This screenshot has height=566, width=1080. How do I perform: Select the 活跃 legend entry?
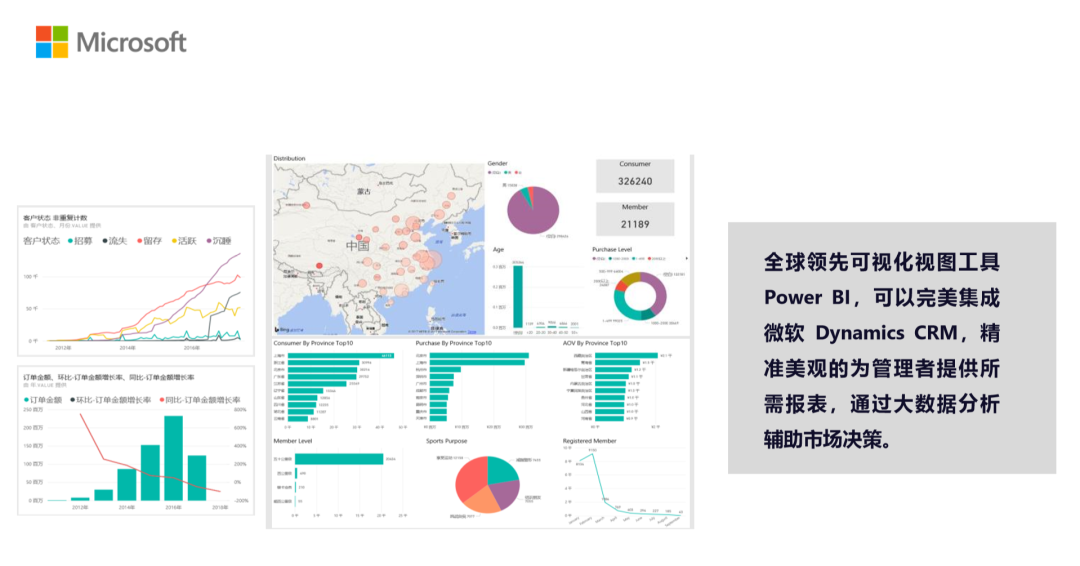184,241
